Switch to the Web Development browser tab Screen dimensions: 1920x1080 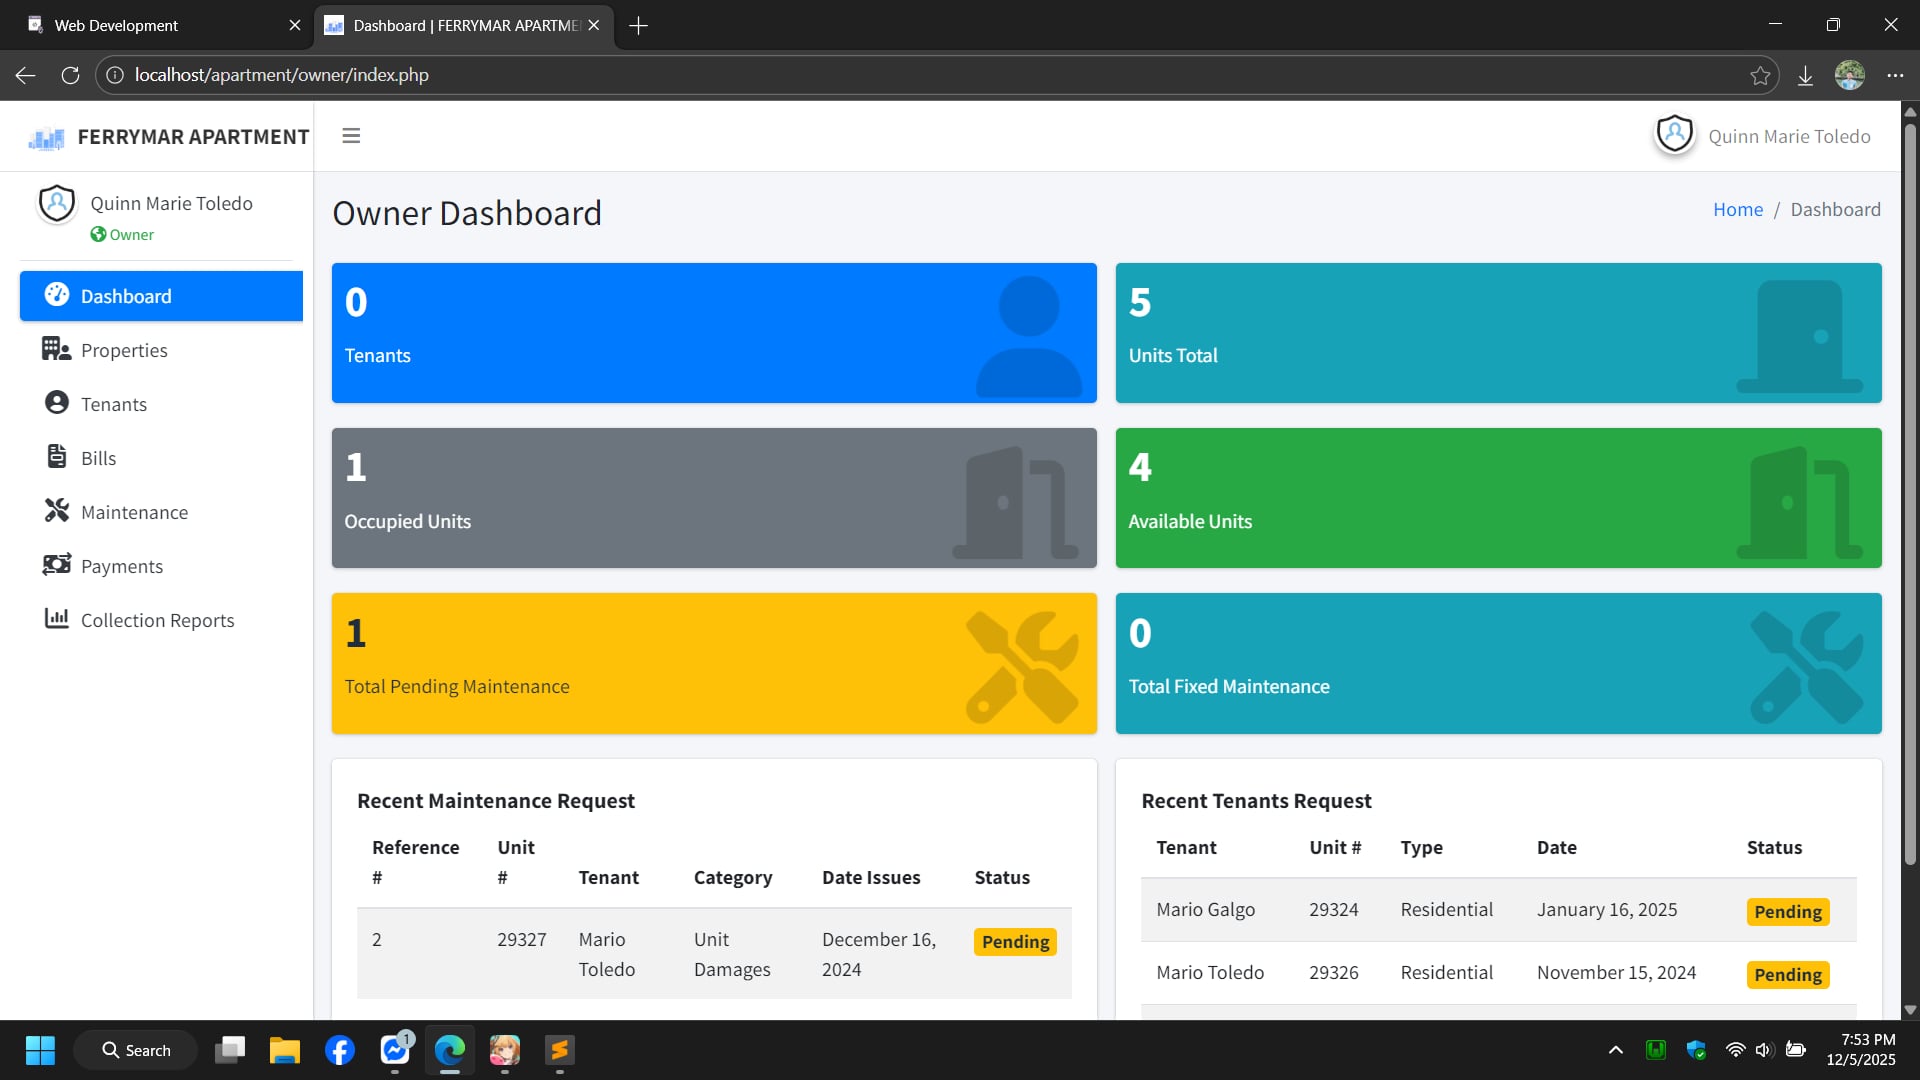150,25
